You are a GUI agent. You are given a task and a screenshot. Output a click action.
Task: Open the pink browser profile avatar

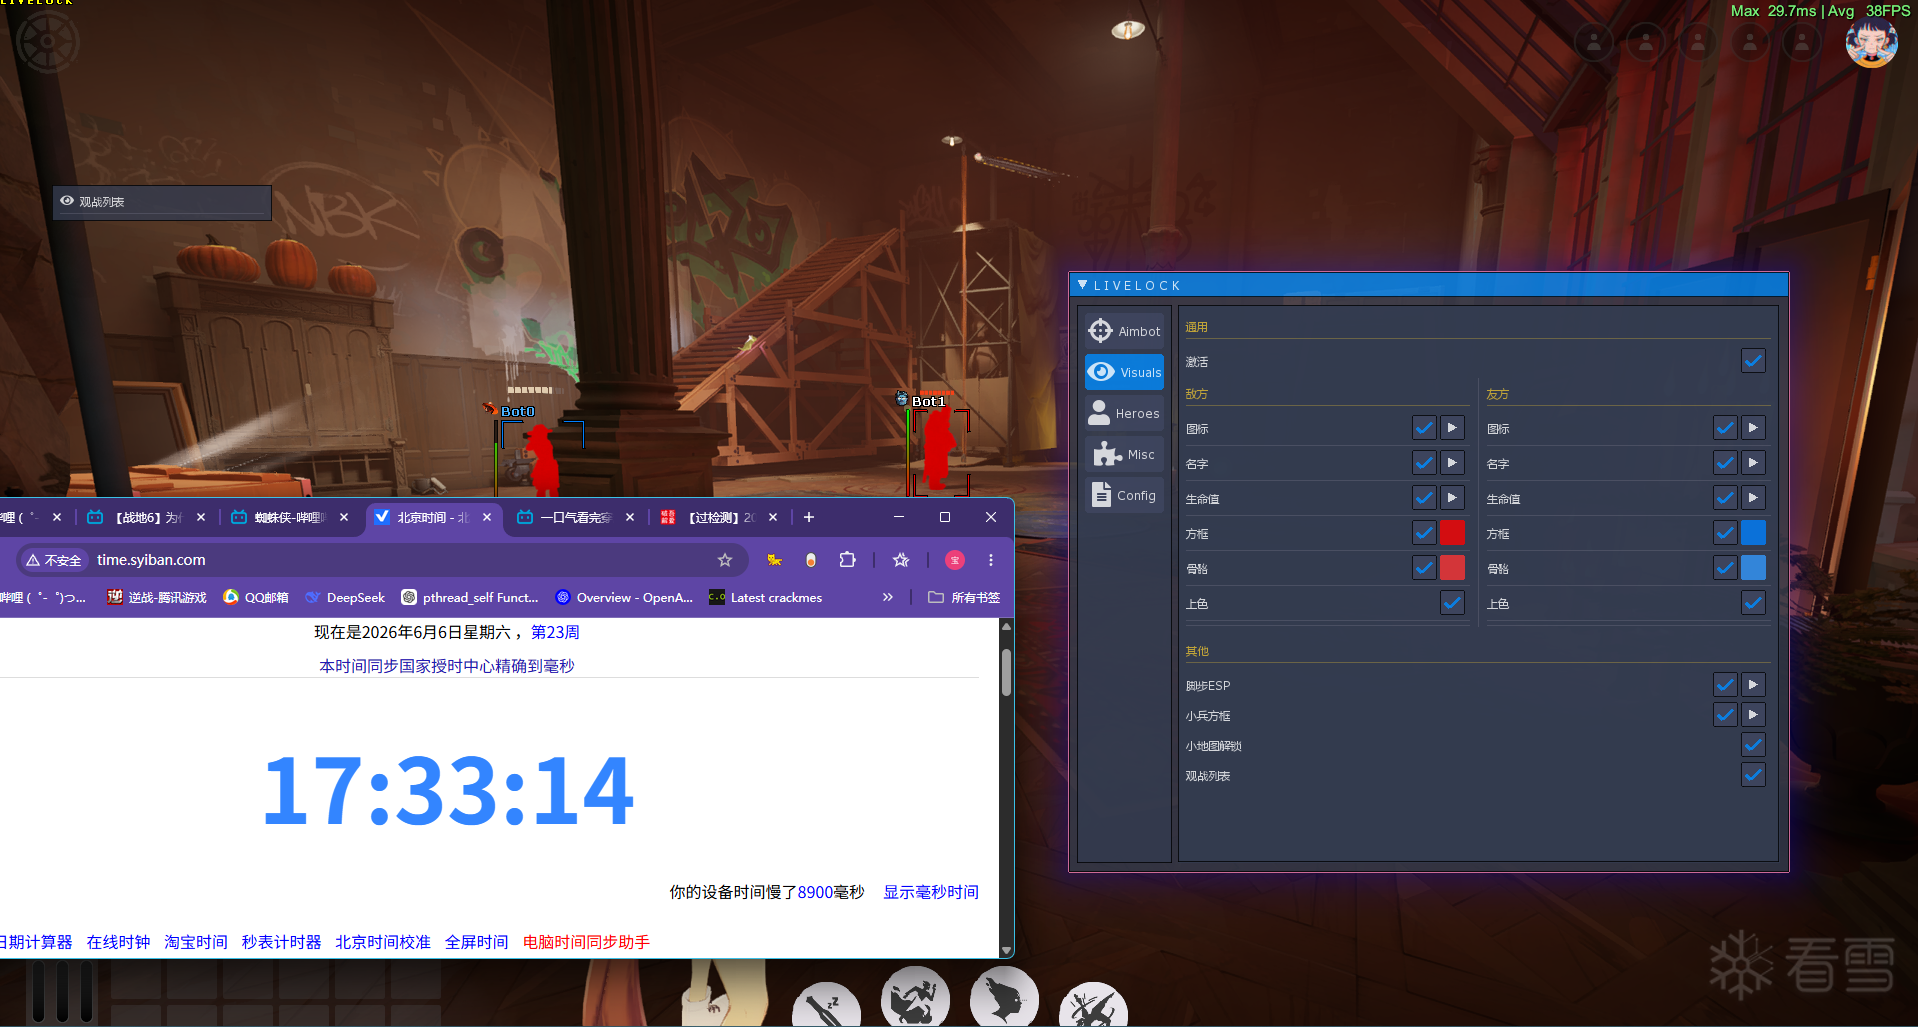955,560
